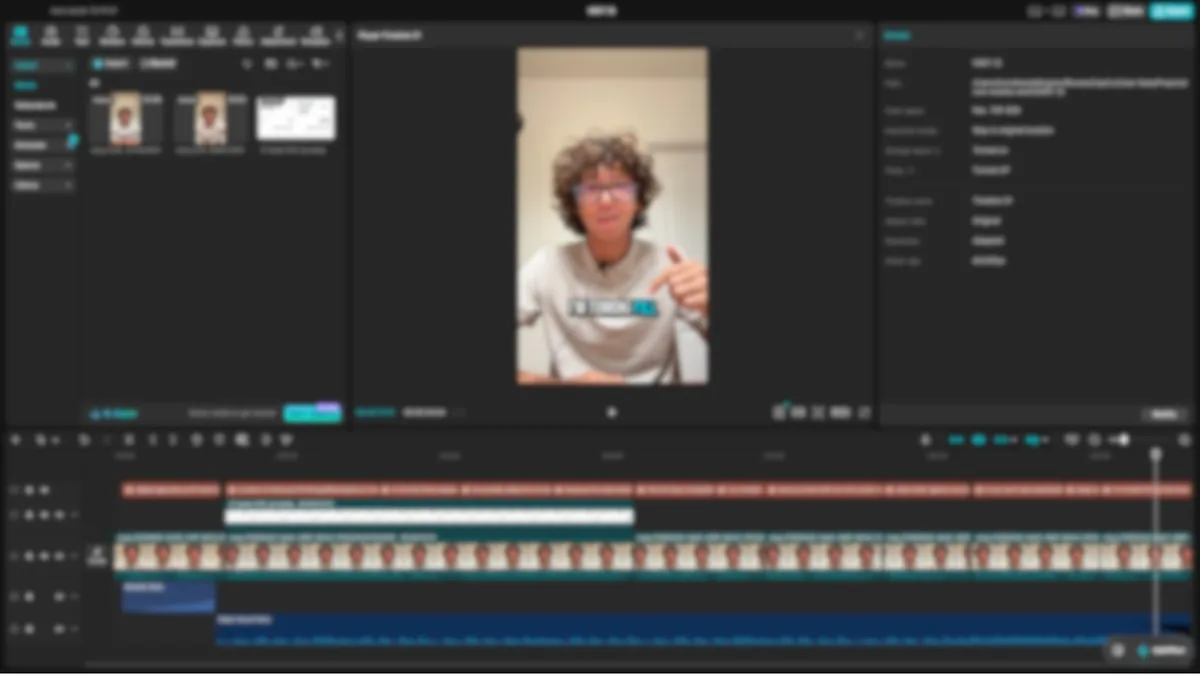Open the Transitions tab in top toolbar
Screen dimensions: 1200x675
coord(177,35)
